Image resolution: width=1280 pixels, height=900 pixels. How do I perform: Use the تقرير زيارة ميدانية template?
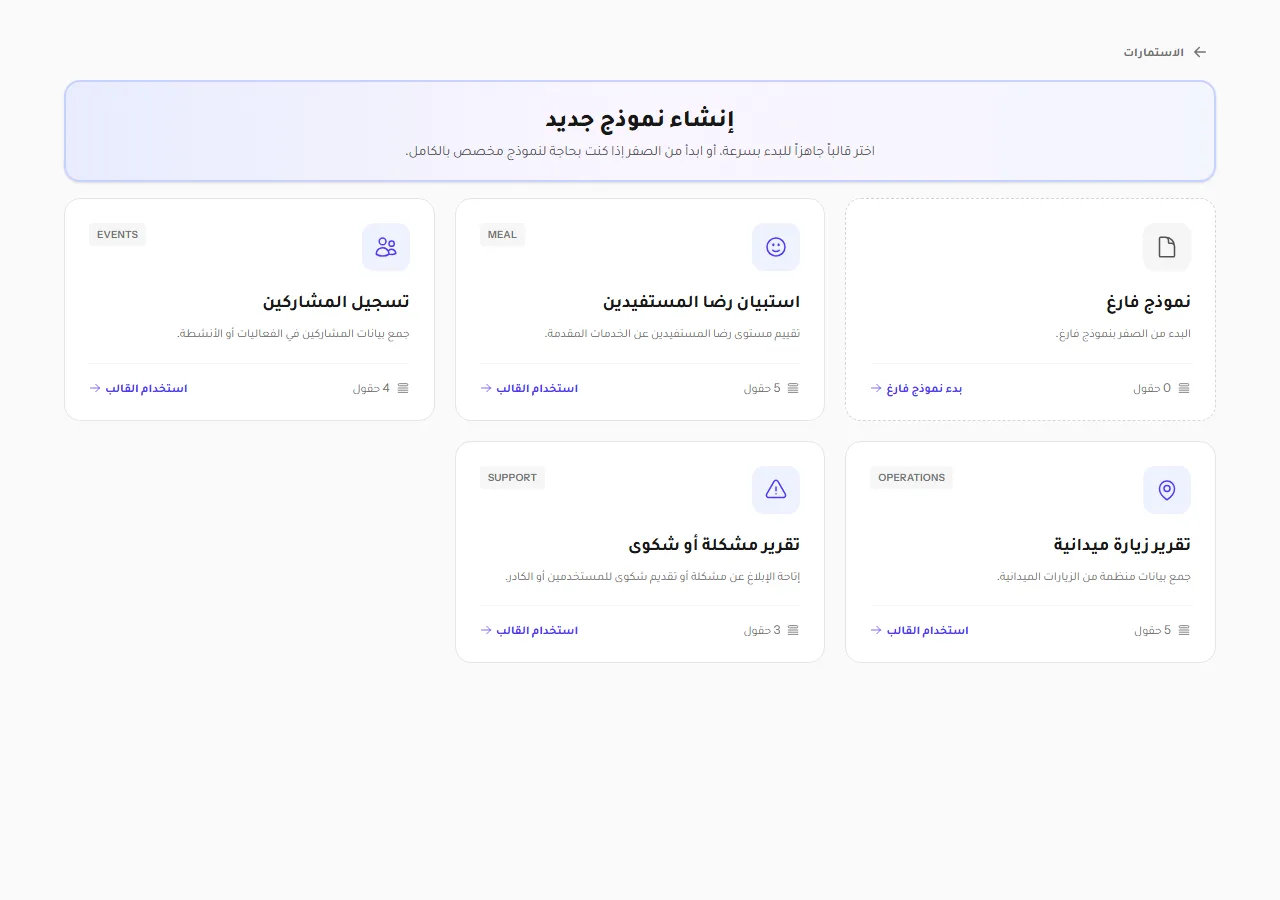[919, 630]
